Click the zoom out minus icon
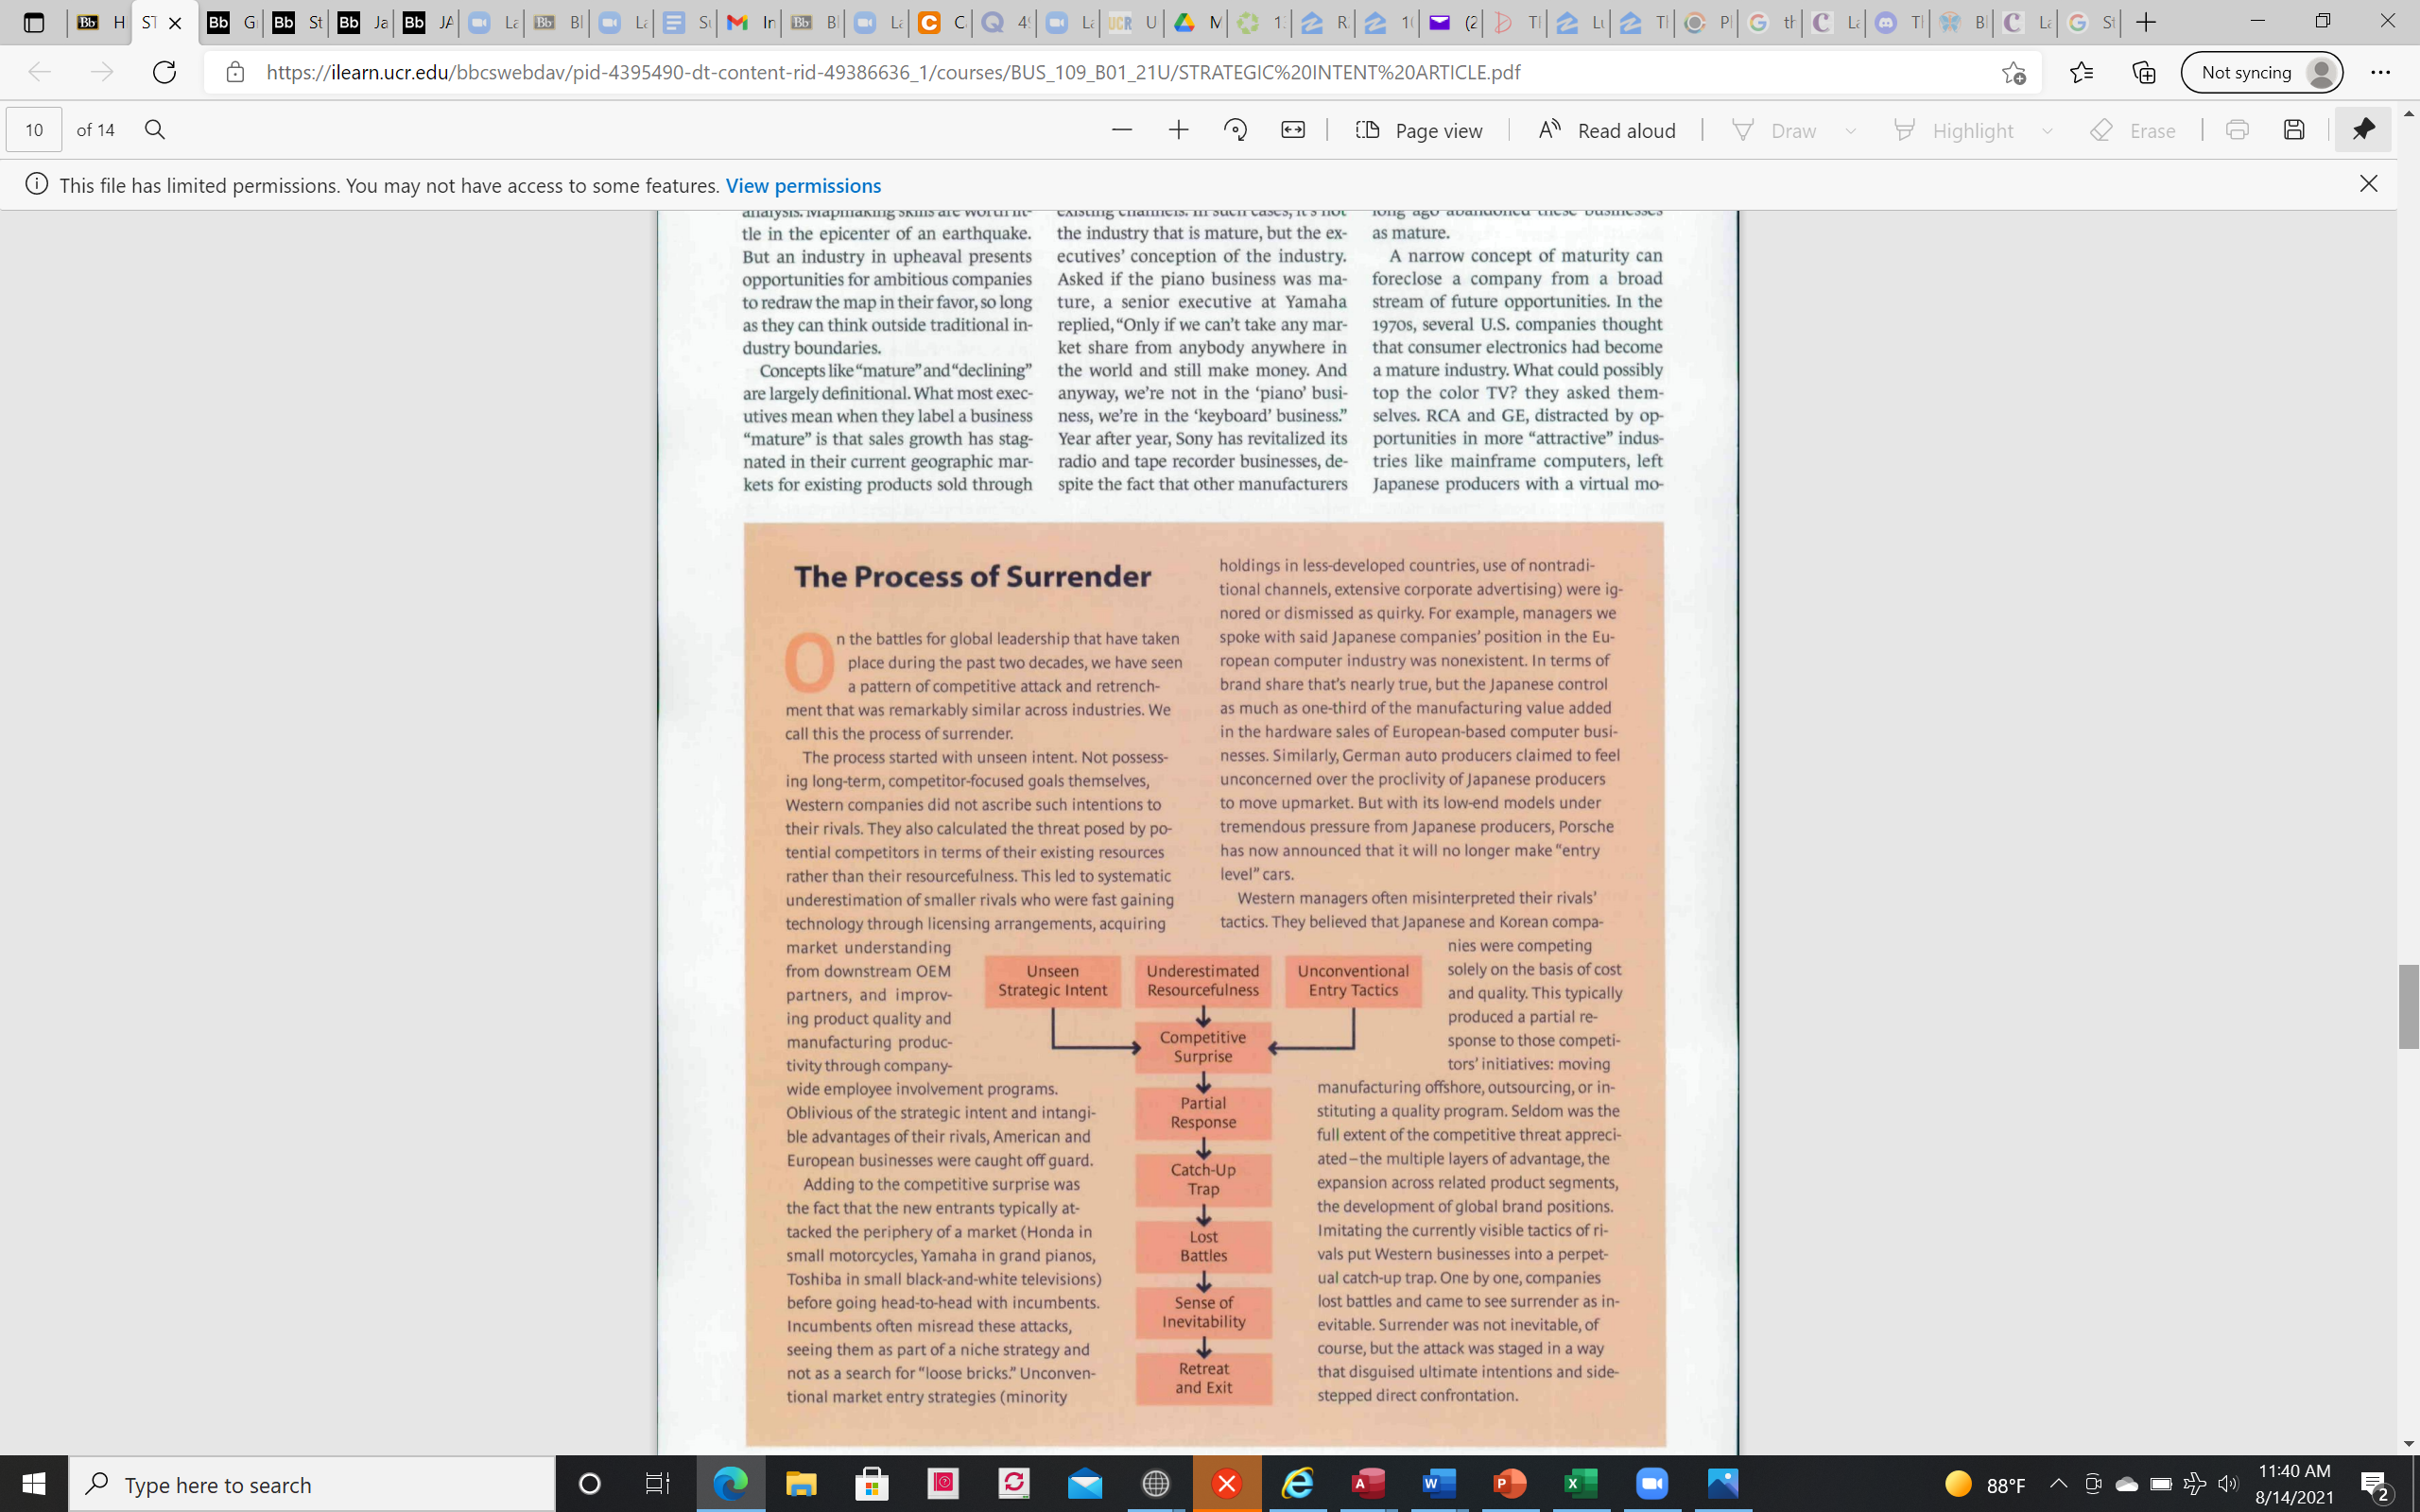This screenshot has height=1512, width=2420. click(1122, 130)
